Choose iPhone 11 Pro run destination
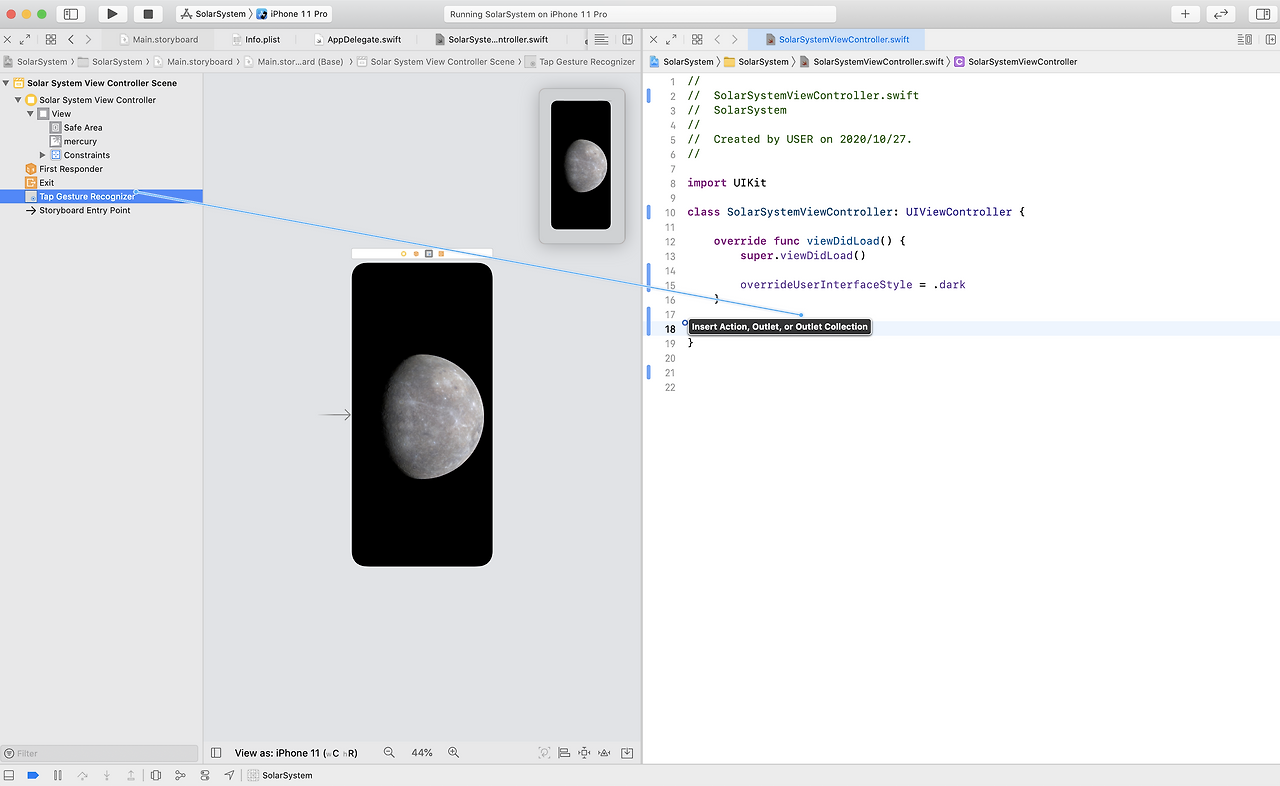This screenshot has width=1280, height=786. [293, 14]
